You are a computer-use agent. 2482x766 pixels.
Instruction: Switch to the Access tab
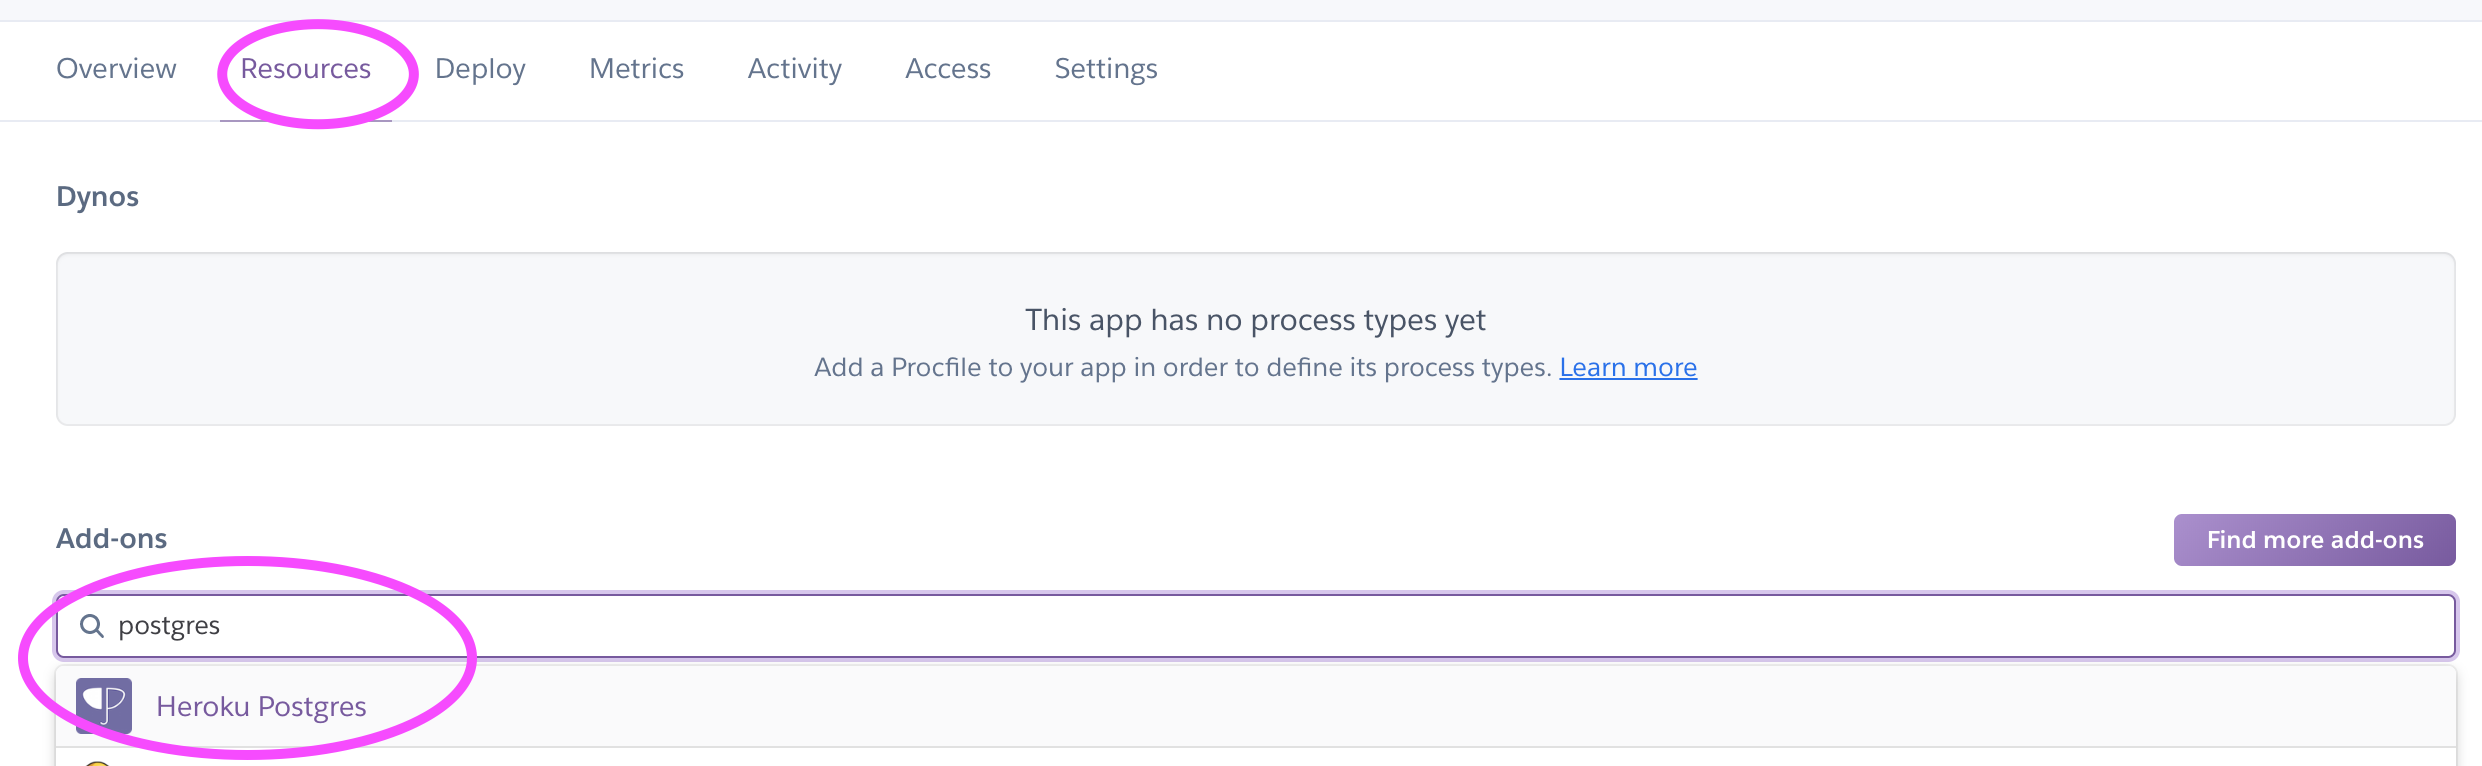pos(947,68)
